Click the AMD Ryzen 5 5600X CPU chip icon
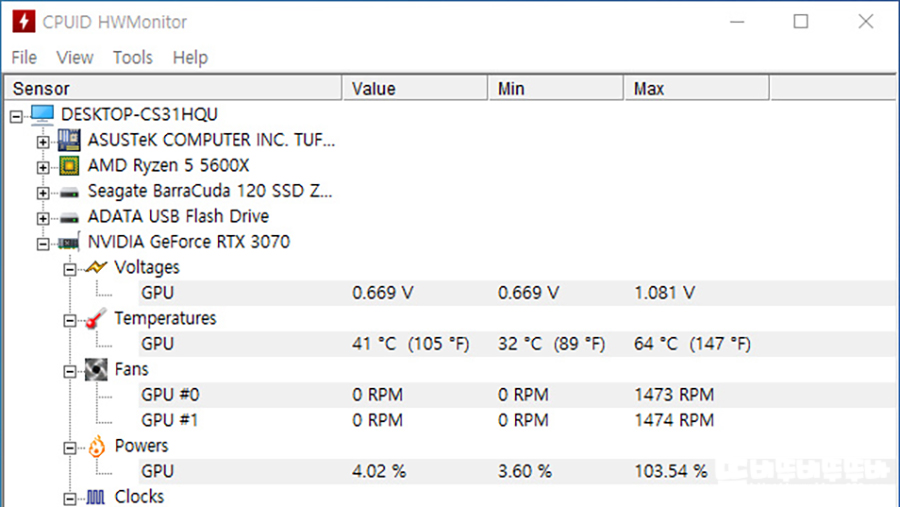Viewport: 900px width, 507px height. pyautogui.click(x=69, y=166)
